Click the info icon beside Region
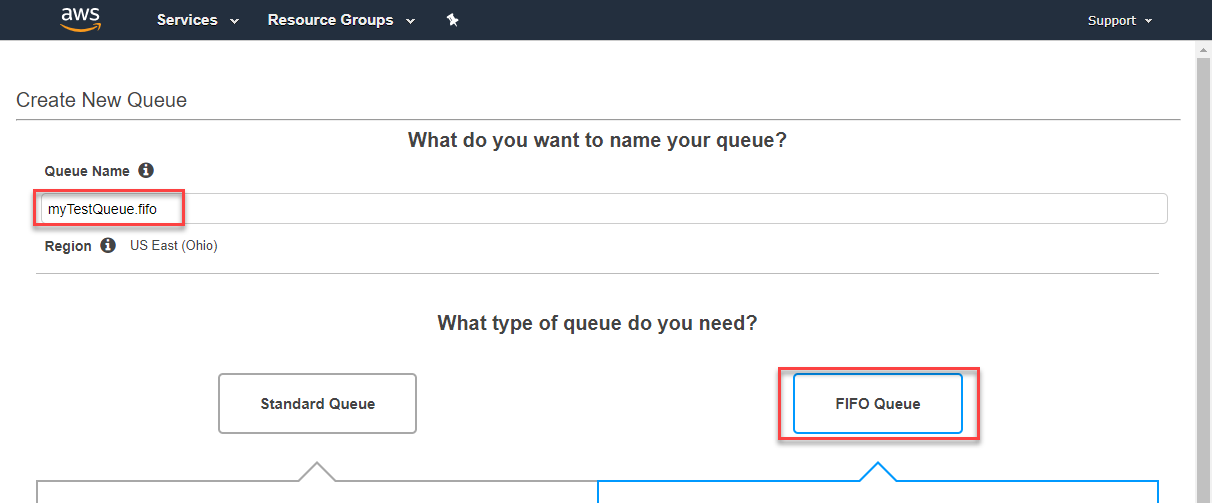1212x503 pixels. tap(108, 245)
